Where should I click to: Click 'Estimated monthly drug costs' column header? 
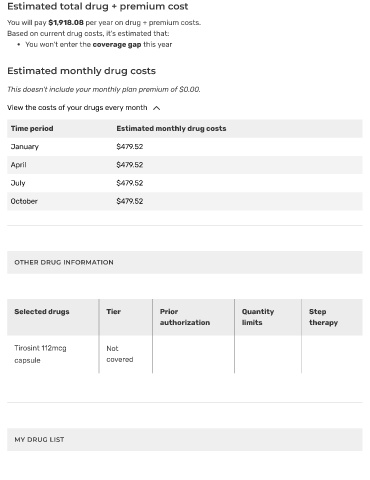(x=171, y=129)
